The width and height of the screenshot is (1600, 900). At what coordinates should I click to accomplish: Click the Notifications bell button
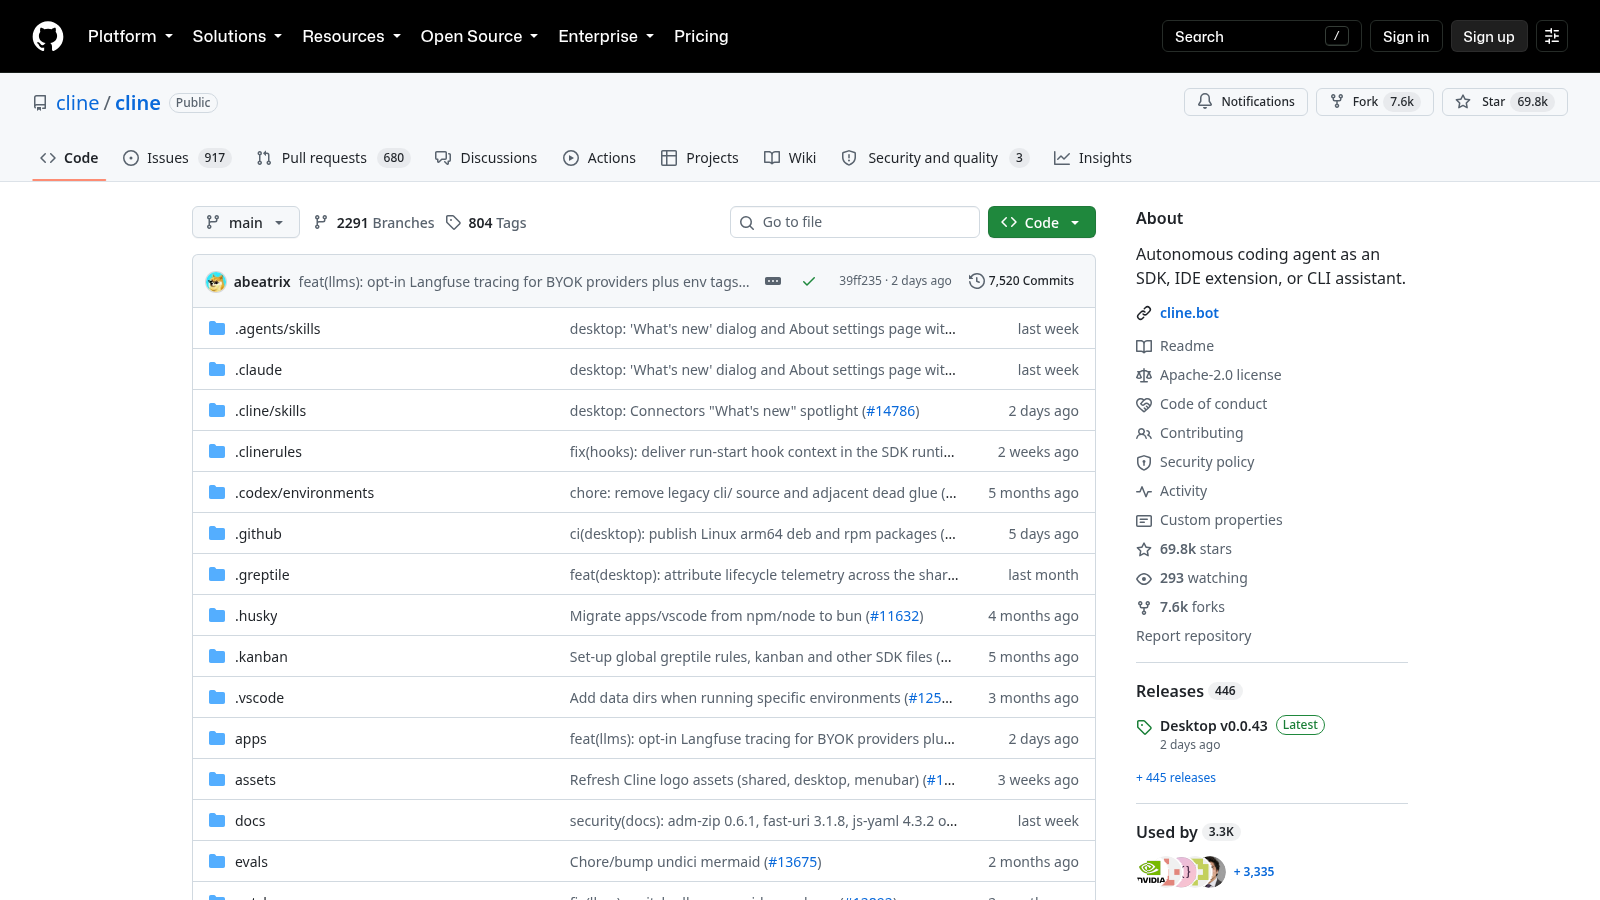tap(1246, 102)
